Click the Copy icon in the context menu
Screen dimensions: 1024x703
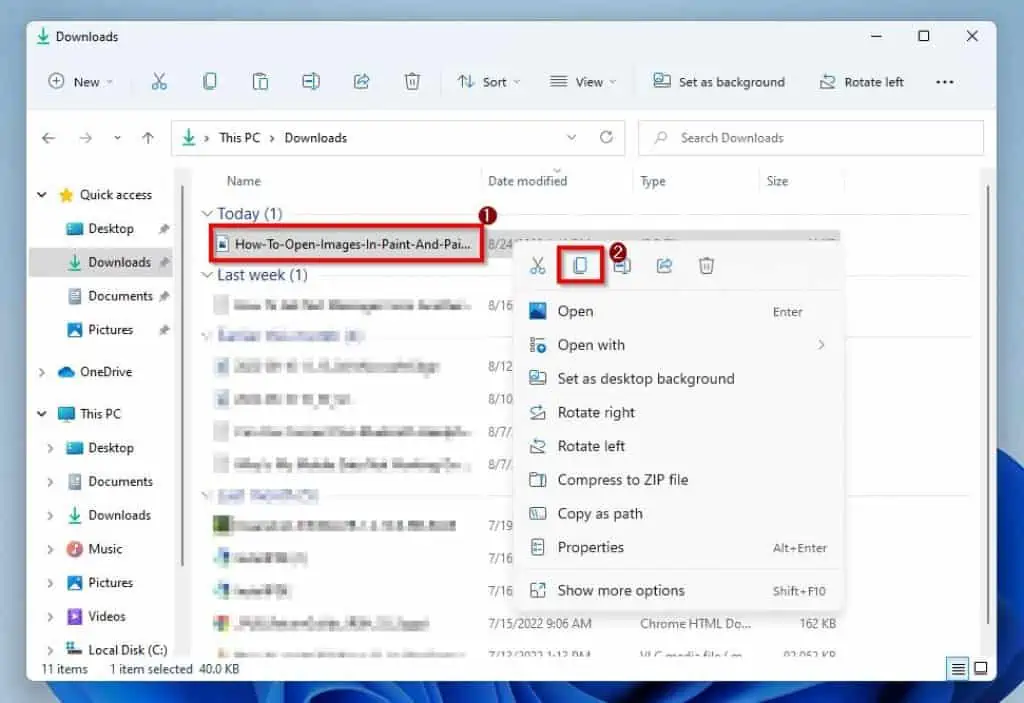click(579, 265)
